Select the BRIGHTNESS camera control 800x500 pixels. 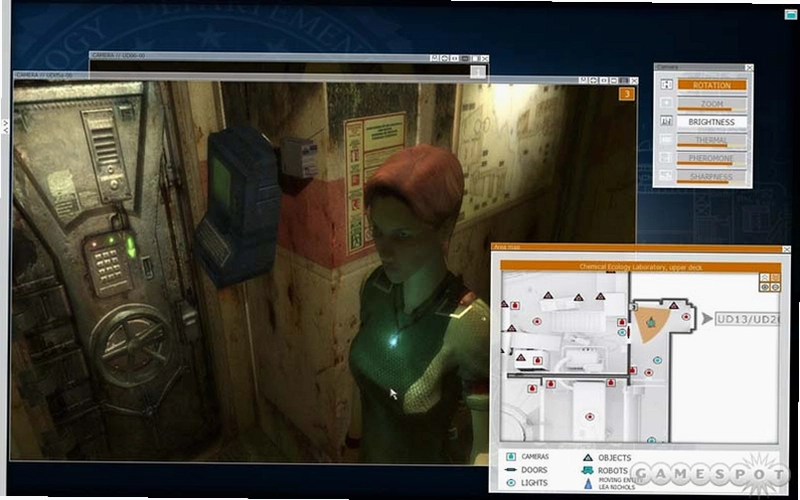pos(712,122)
